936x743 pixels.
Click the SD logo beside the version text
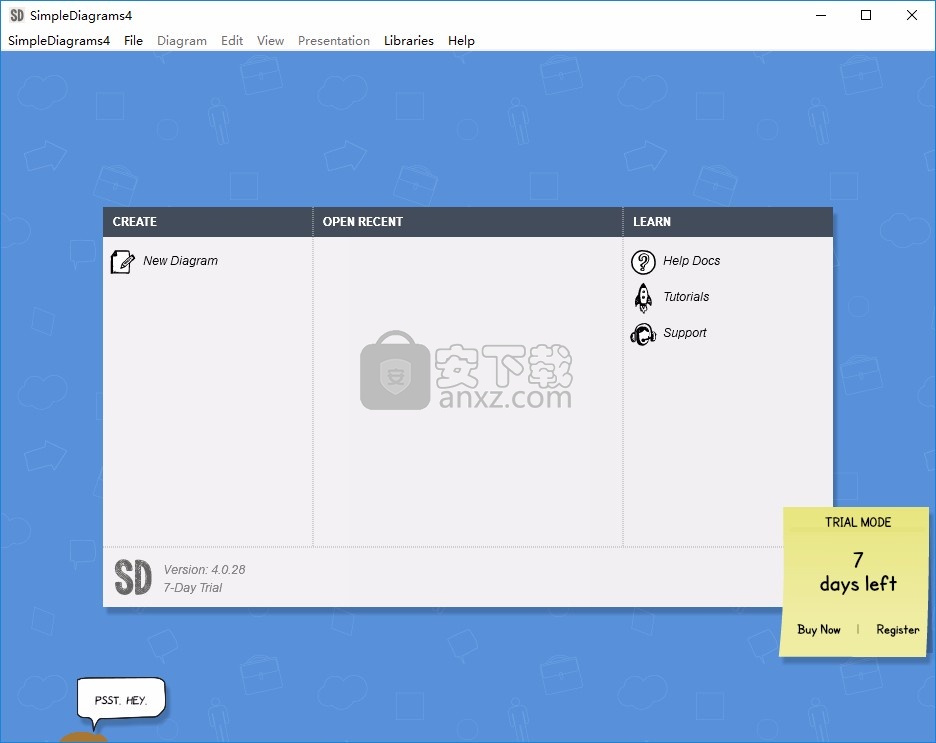click(133, 577)
